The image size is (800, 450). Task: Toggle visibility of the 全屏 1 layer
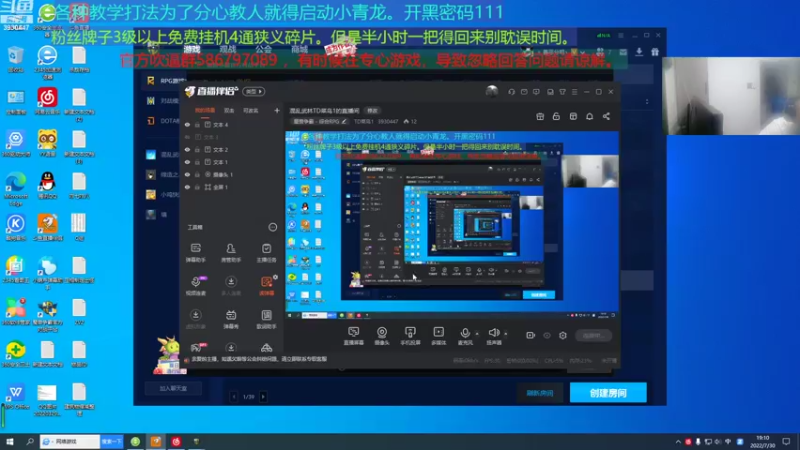point(187,187)
